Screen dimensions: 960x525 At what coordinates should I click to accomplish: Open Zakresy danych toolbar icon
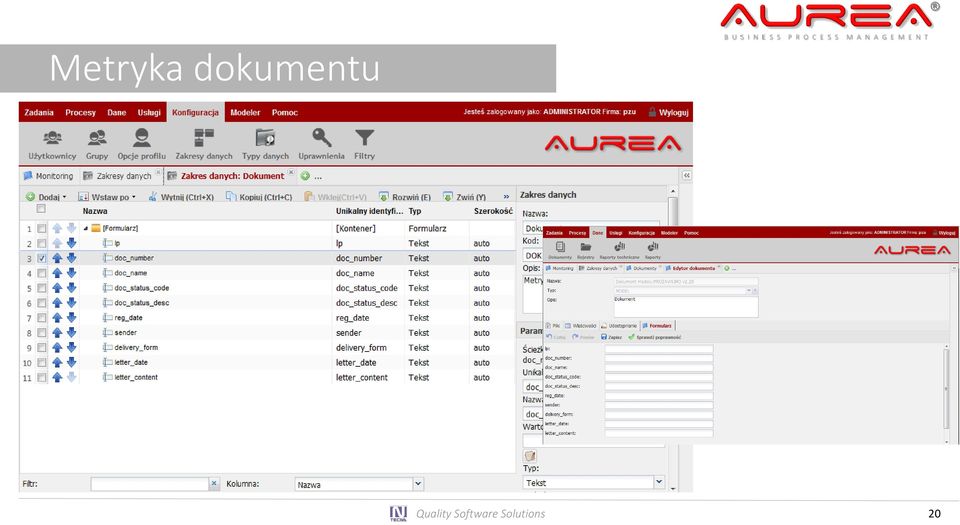204,144
